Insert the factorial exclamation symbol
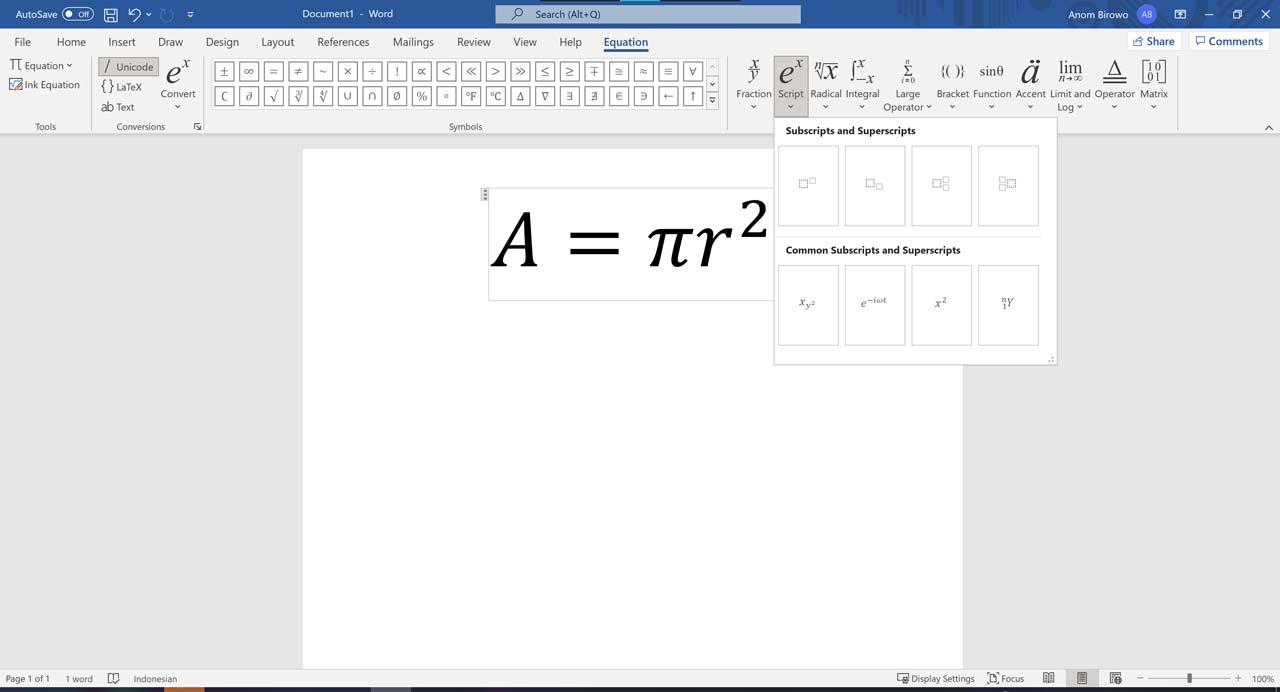This screenshot has width=1280, height=692. [397, 71]
